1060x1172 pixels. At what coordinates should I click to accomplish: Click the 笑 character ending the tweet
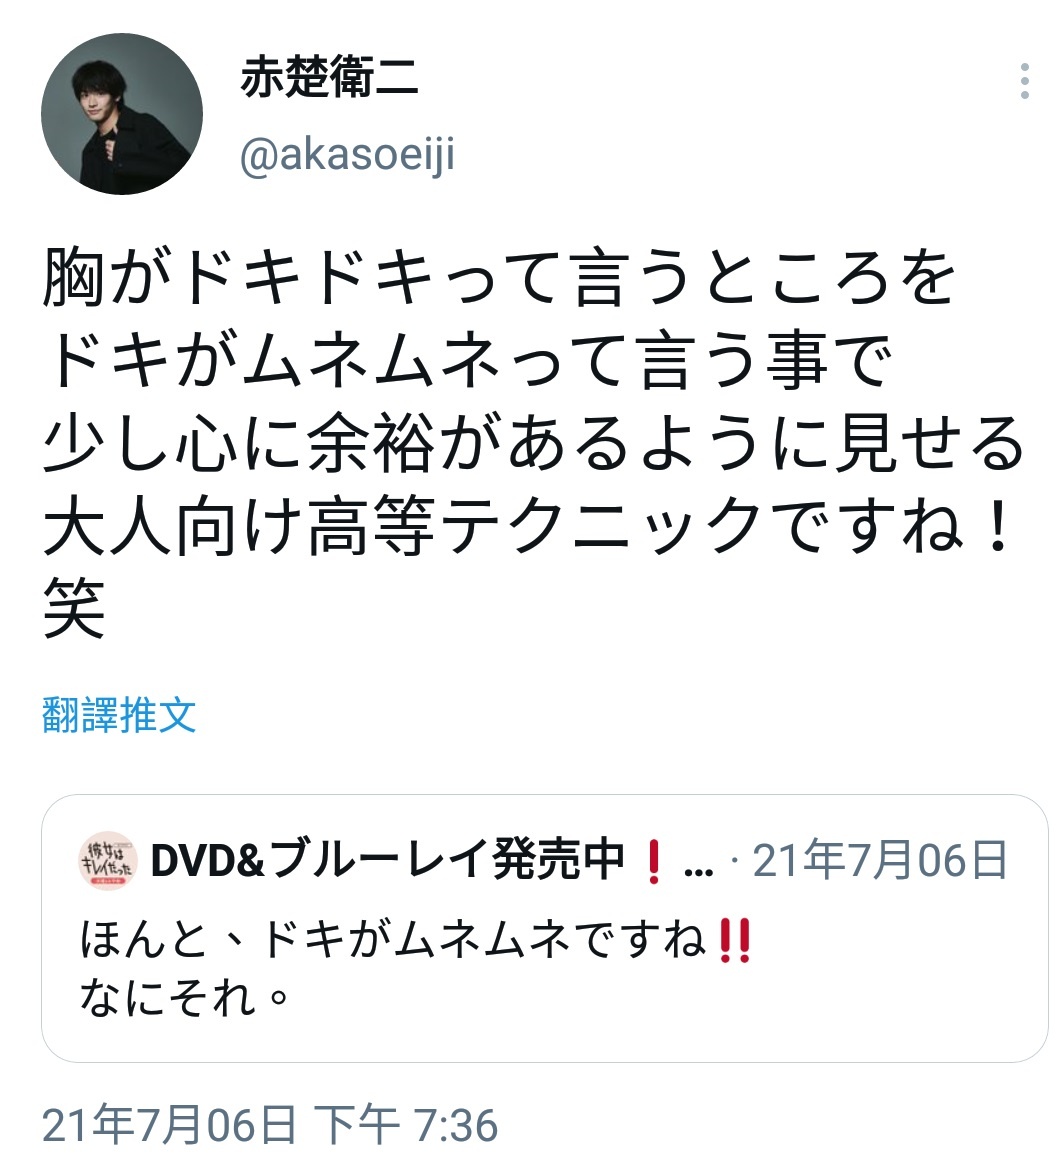coord(73,607)
